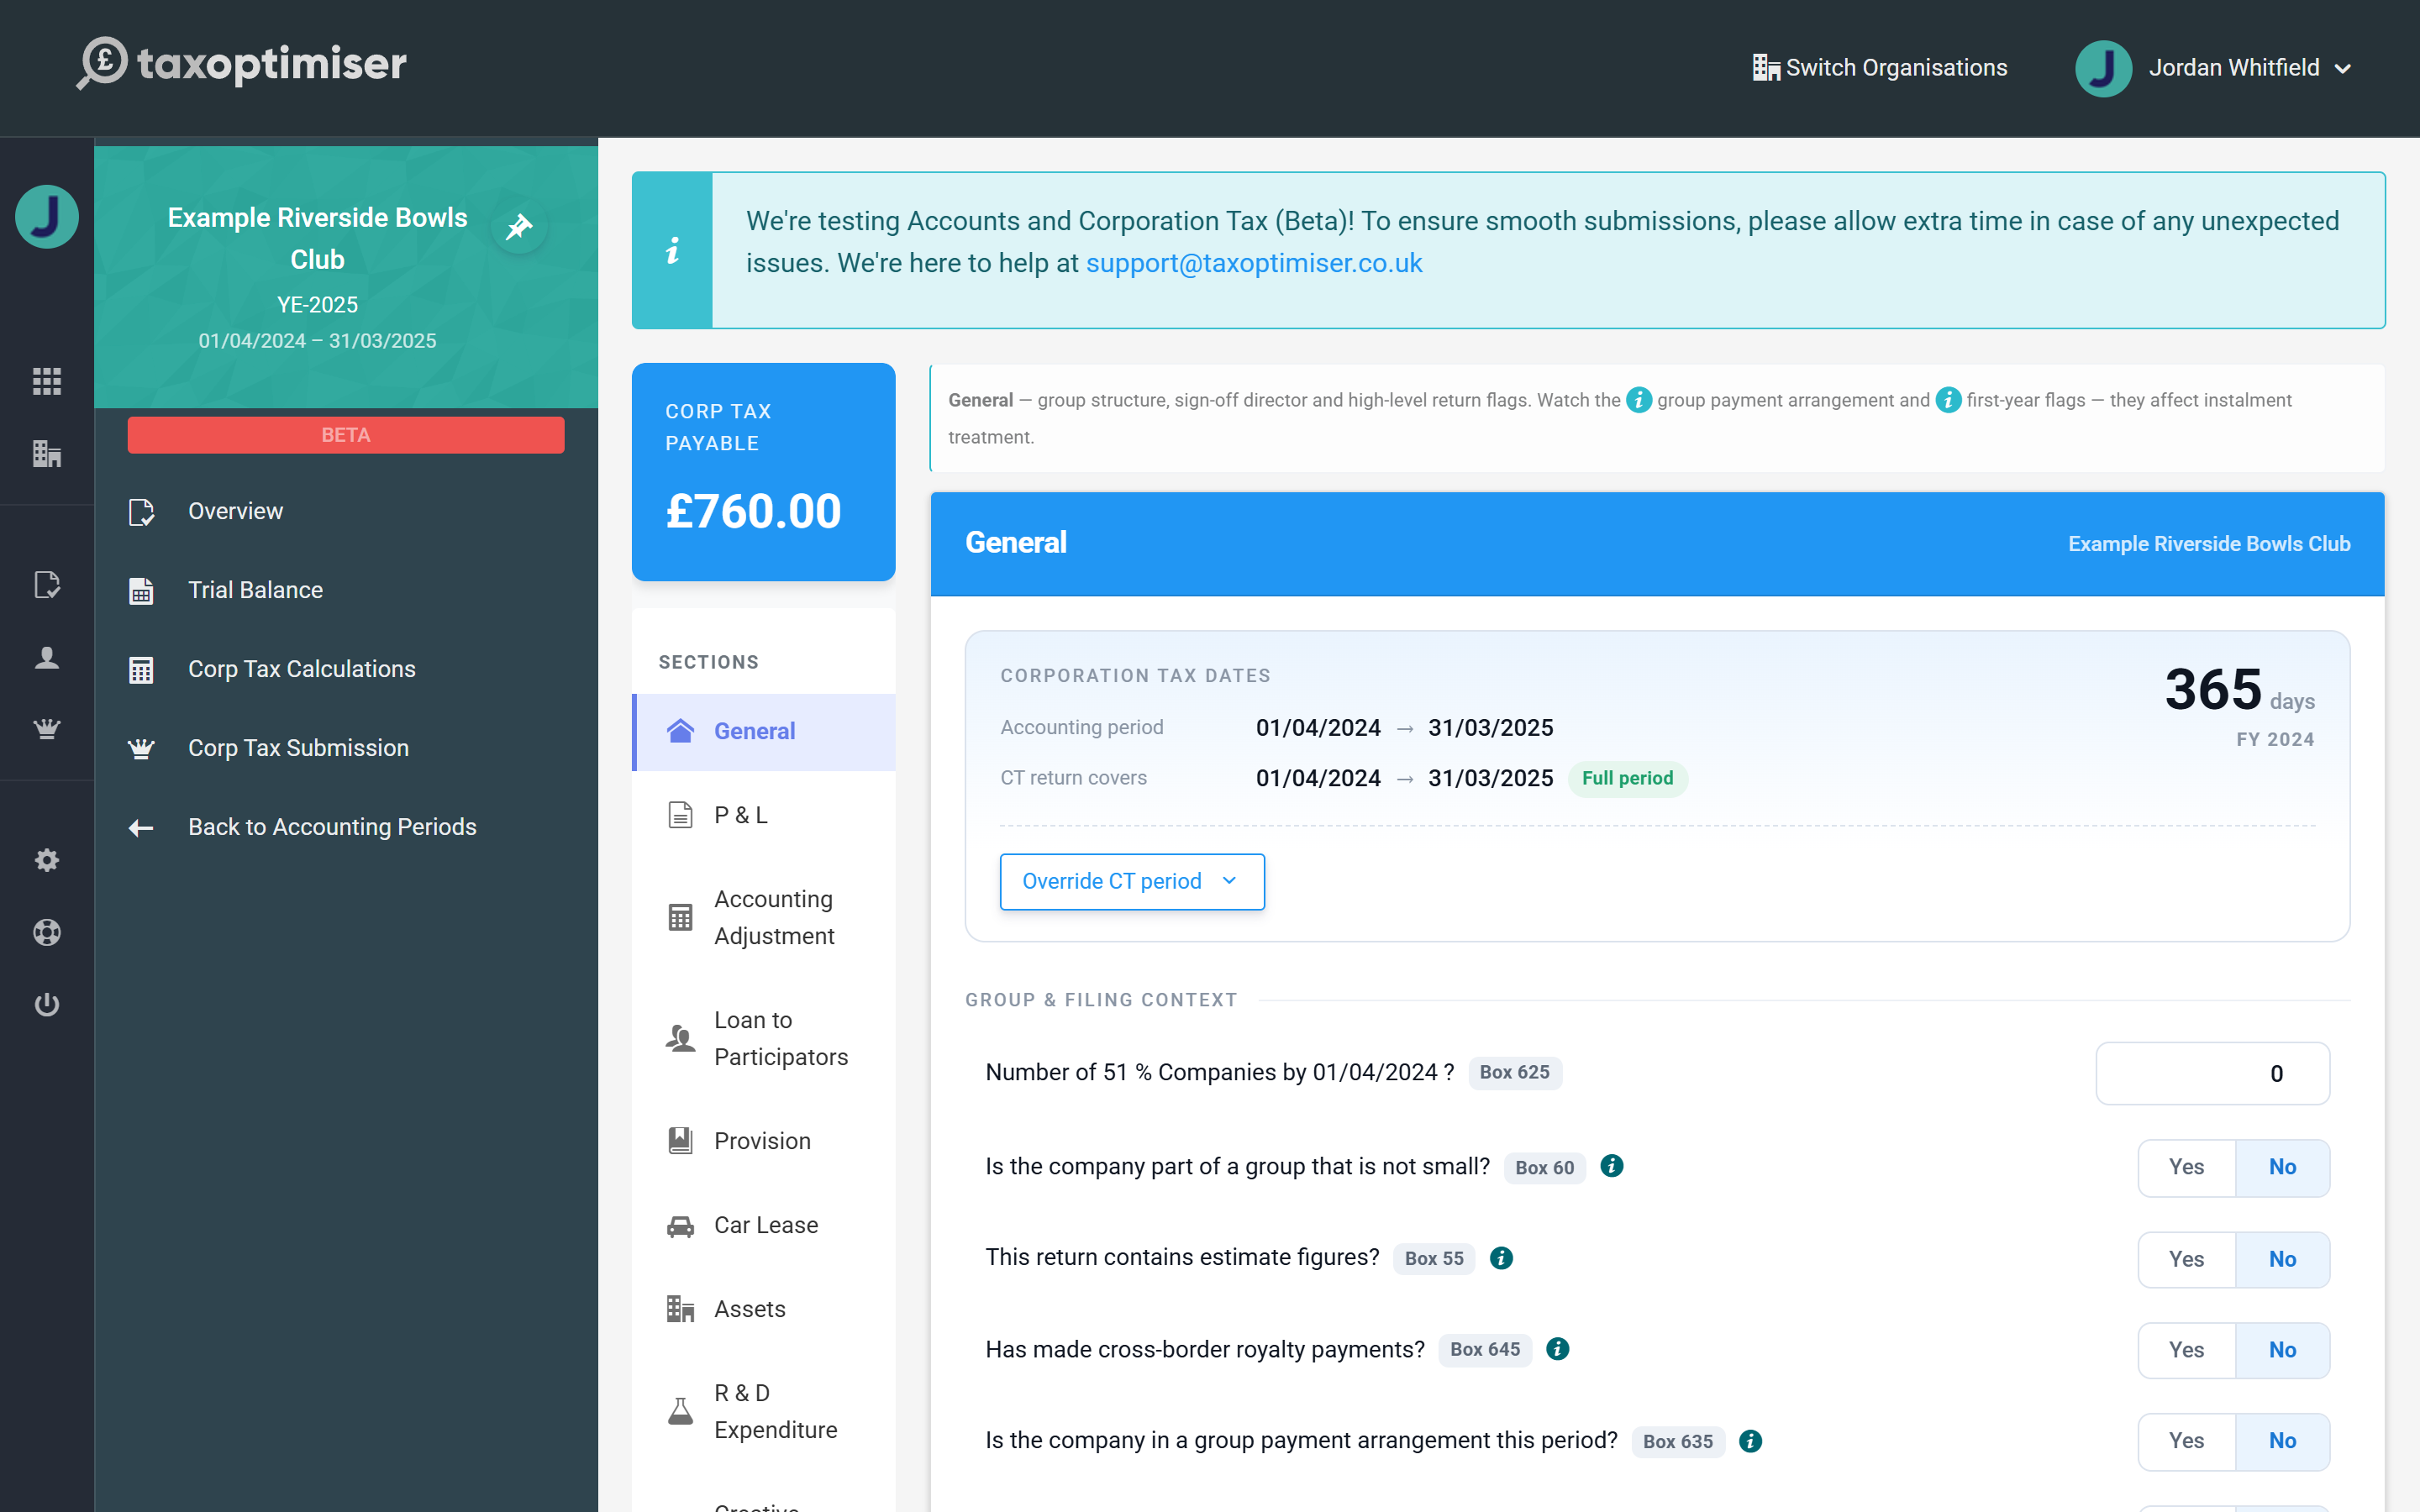2420x1512 pixels.
Task: Open the organisations building icon in rail
Action: (x=47, y=454)
